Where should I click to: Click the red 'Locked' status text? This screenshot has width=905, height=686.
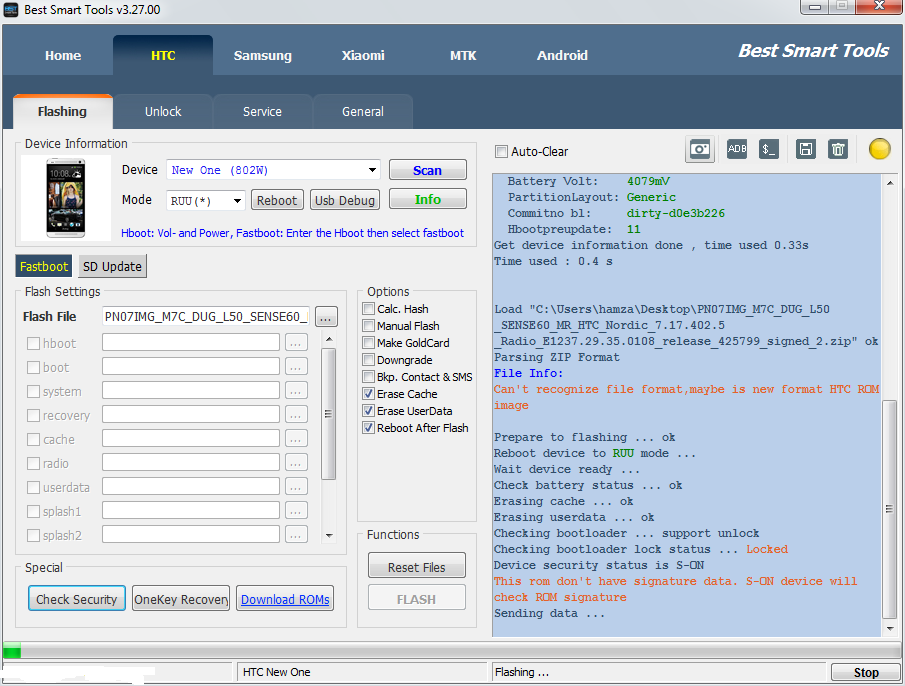click(767, 549)
